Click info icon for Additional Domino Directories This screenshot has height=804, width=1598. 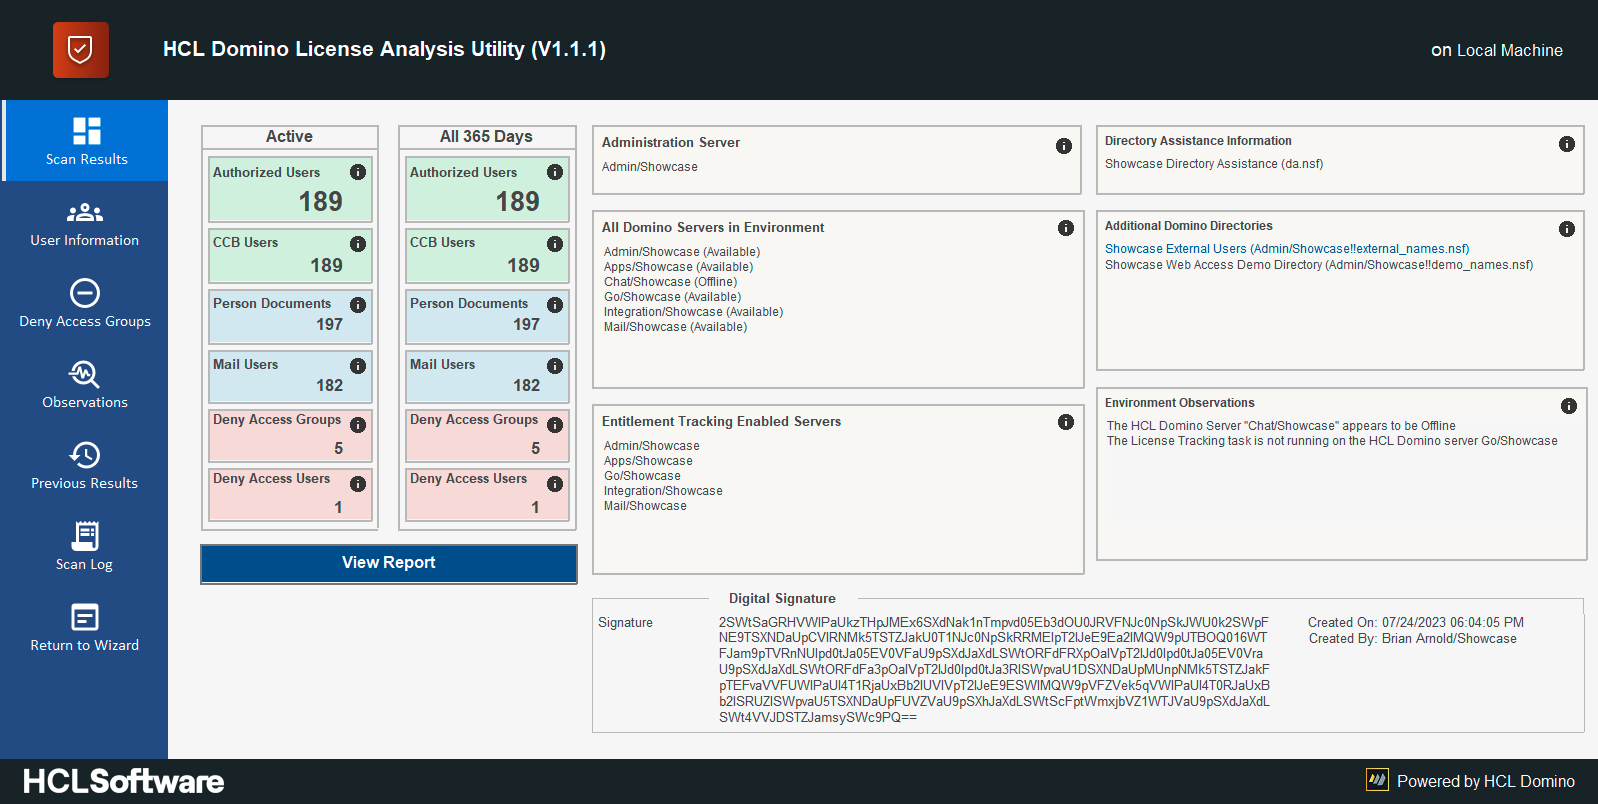[1567, 229]
